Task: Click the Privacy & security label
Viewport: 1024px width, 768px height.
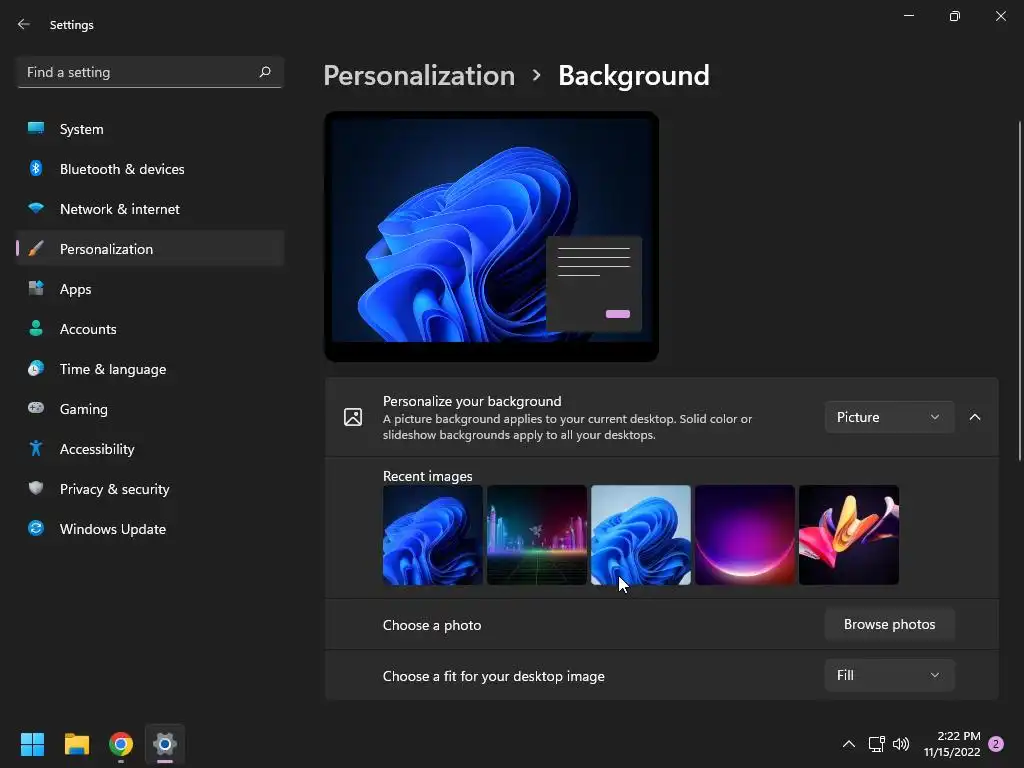Action: tap(114, 489)
